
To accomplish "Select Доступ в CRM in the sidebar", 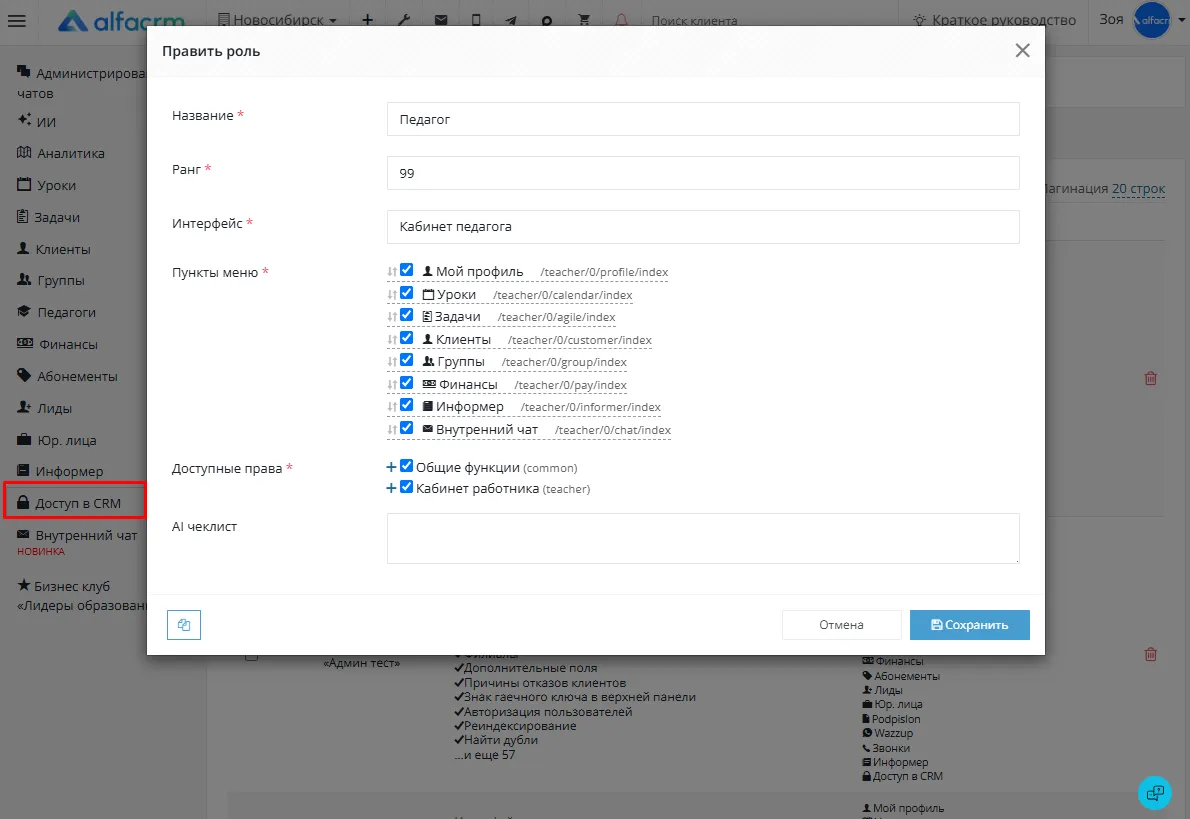I will click(x=74, y=502).
